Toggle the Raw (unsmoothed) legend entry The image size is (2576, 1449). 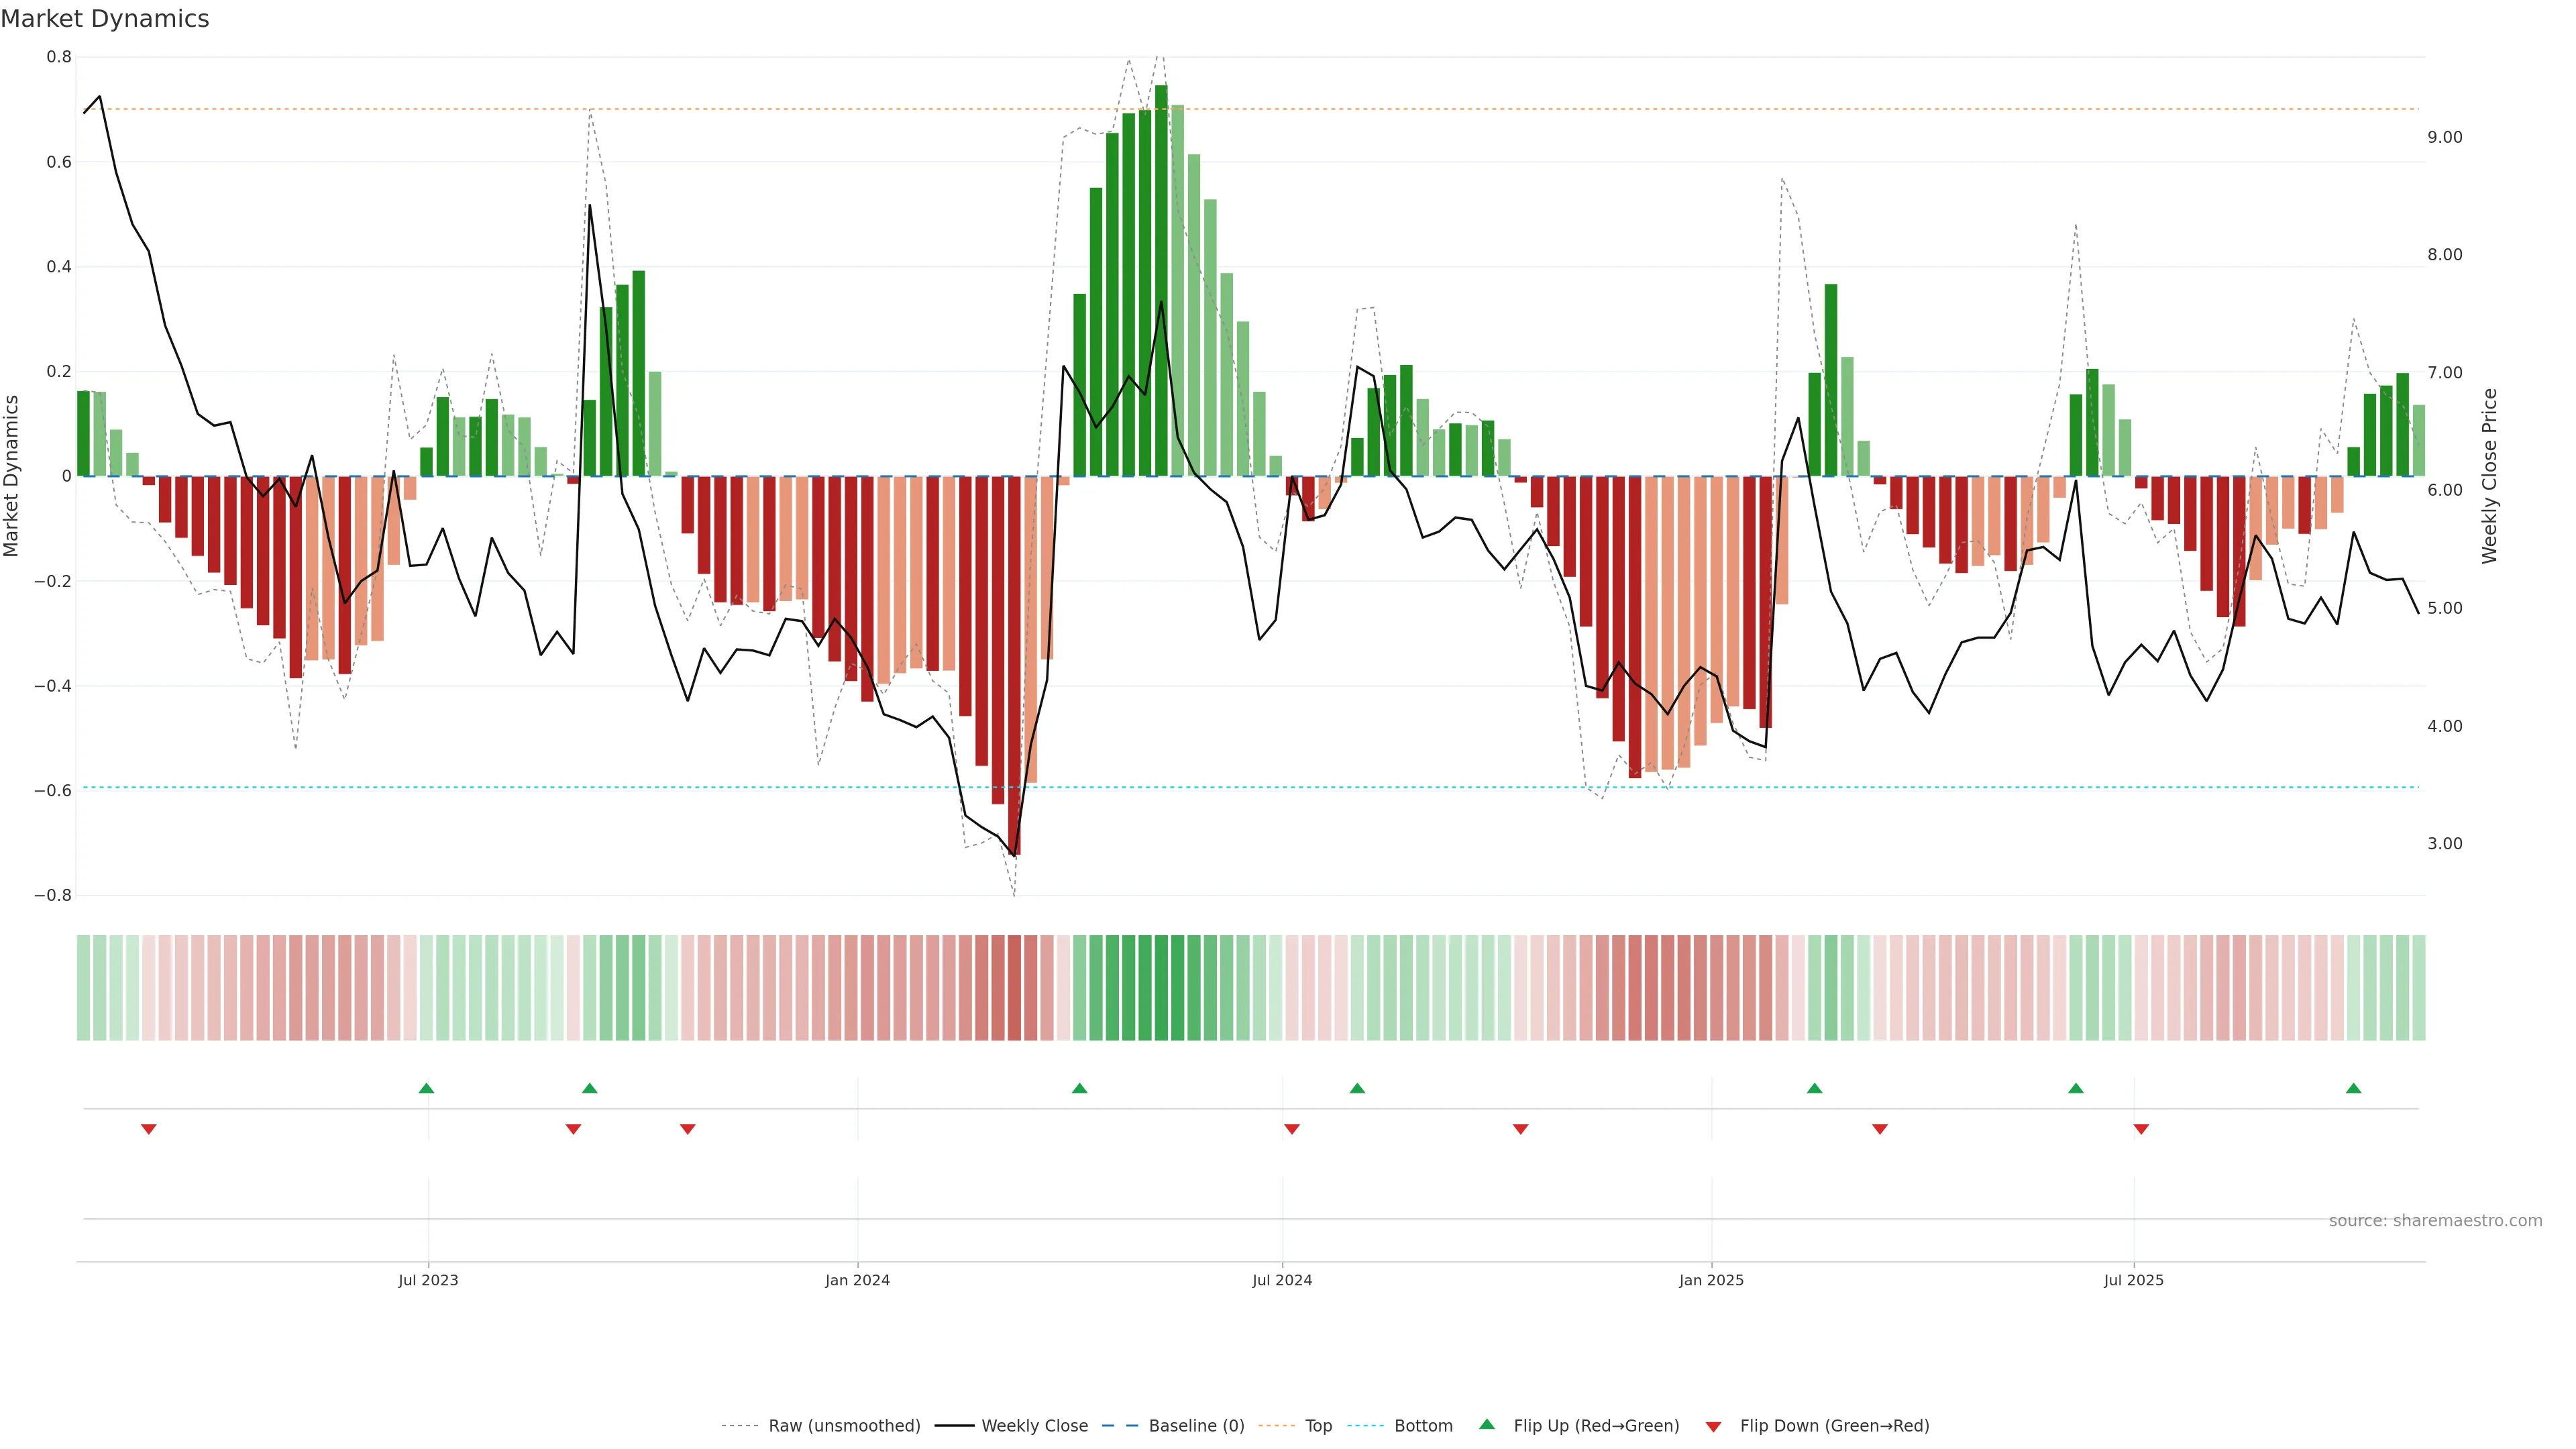(x=844, y=1426)
